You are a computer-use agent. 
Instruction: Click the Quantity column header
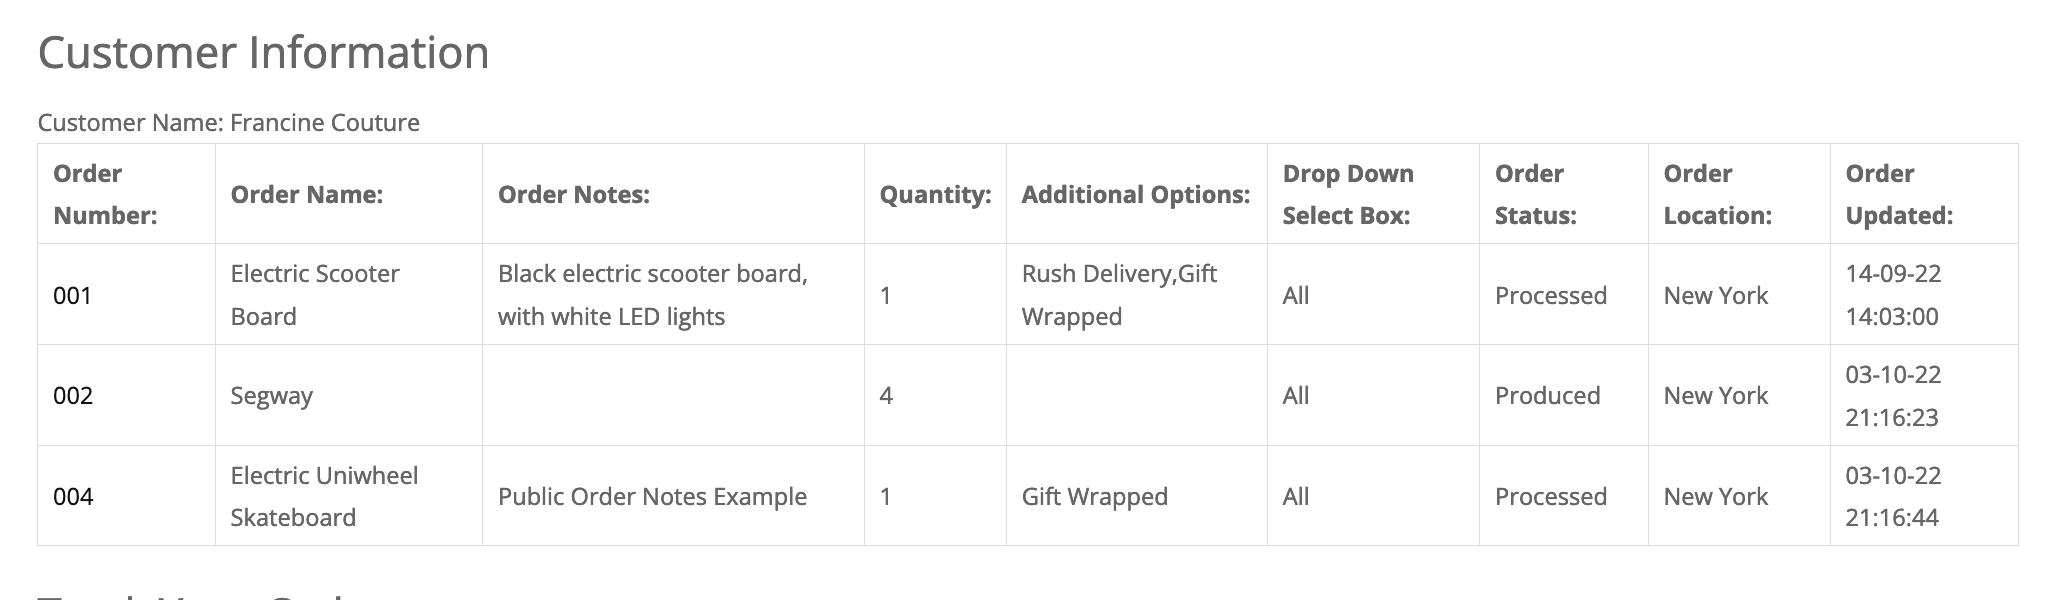(935, 195)
